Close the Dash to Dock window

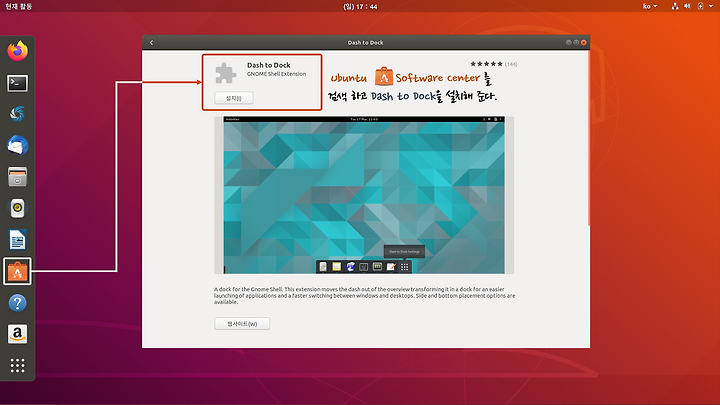(584, 42)
